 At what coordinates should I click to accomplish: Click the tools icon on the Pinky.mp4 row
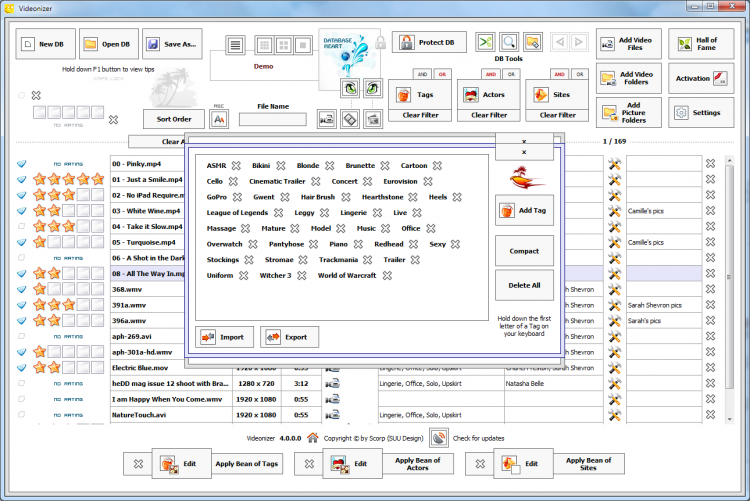[x=615, y=164]
